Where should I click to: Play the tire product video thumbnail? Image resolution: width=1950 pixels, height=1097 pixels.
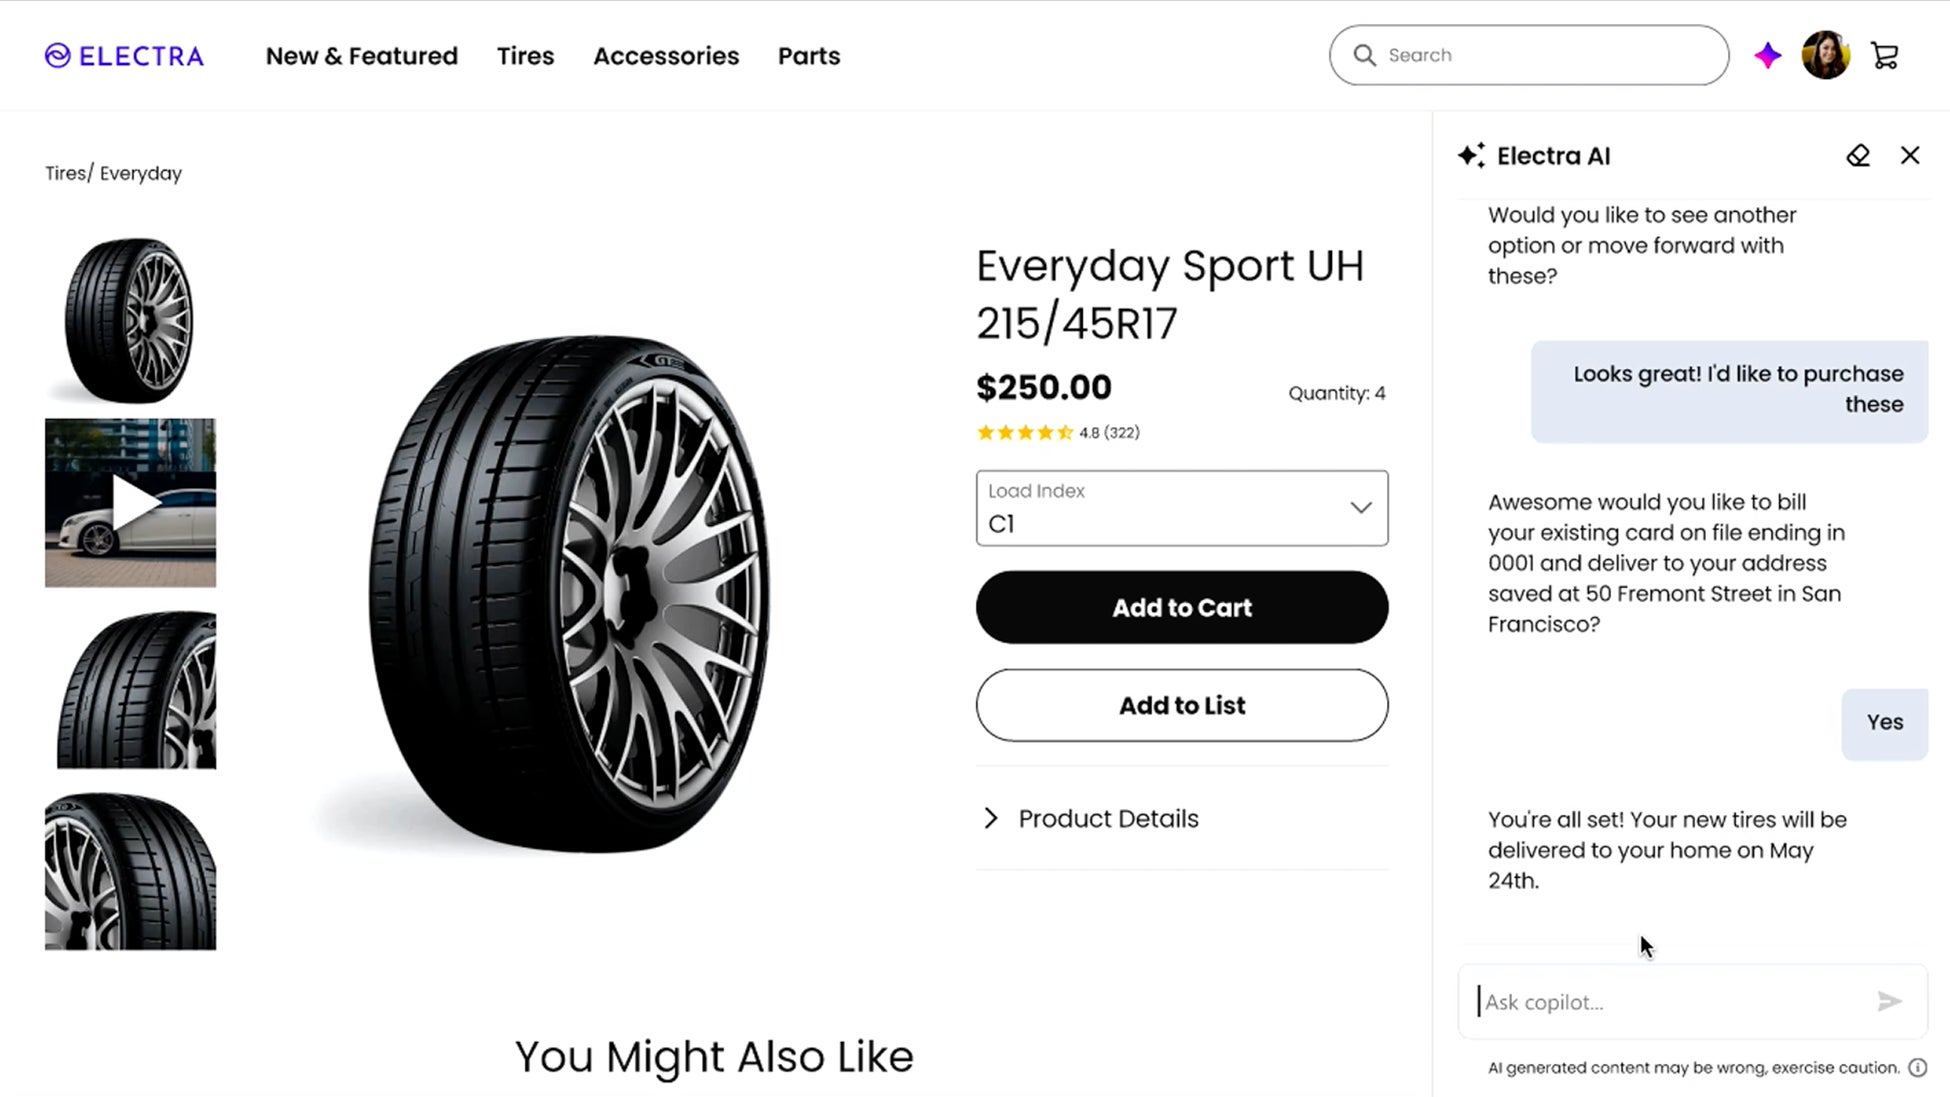pyautogui.click(x=131, y=503)
